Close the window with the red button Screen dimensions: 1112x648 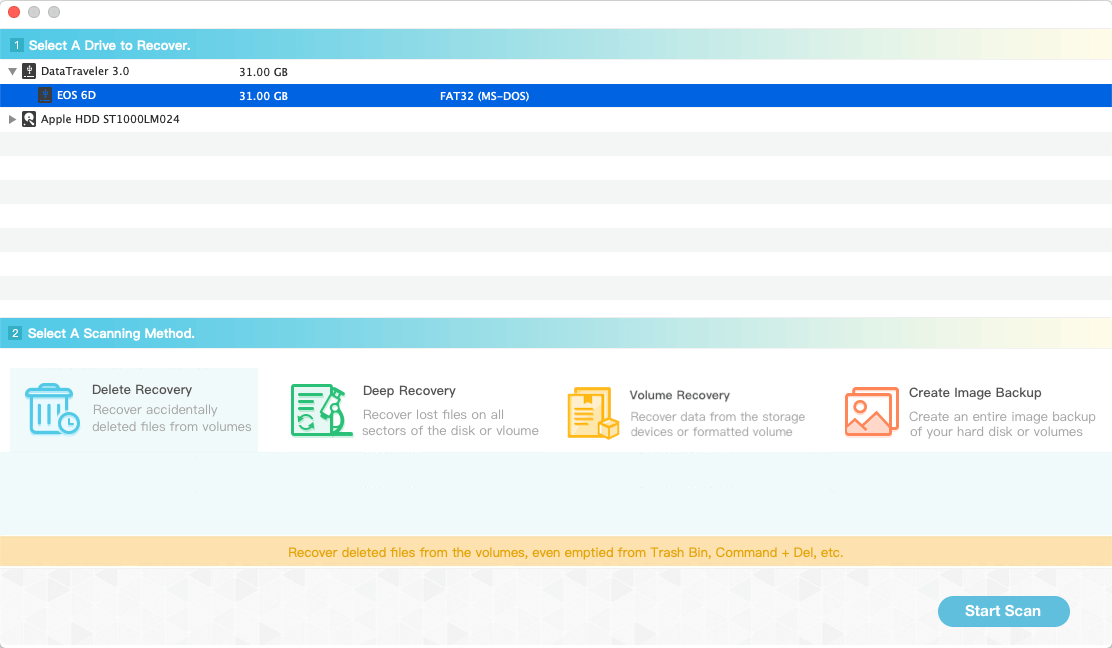coord(13,12)
